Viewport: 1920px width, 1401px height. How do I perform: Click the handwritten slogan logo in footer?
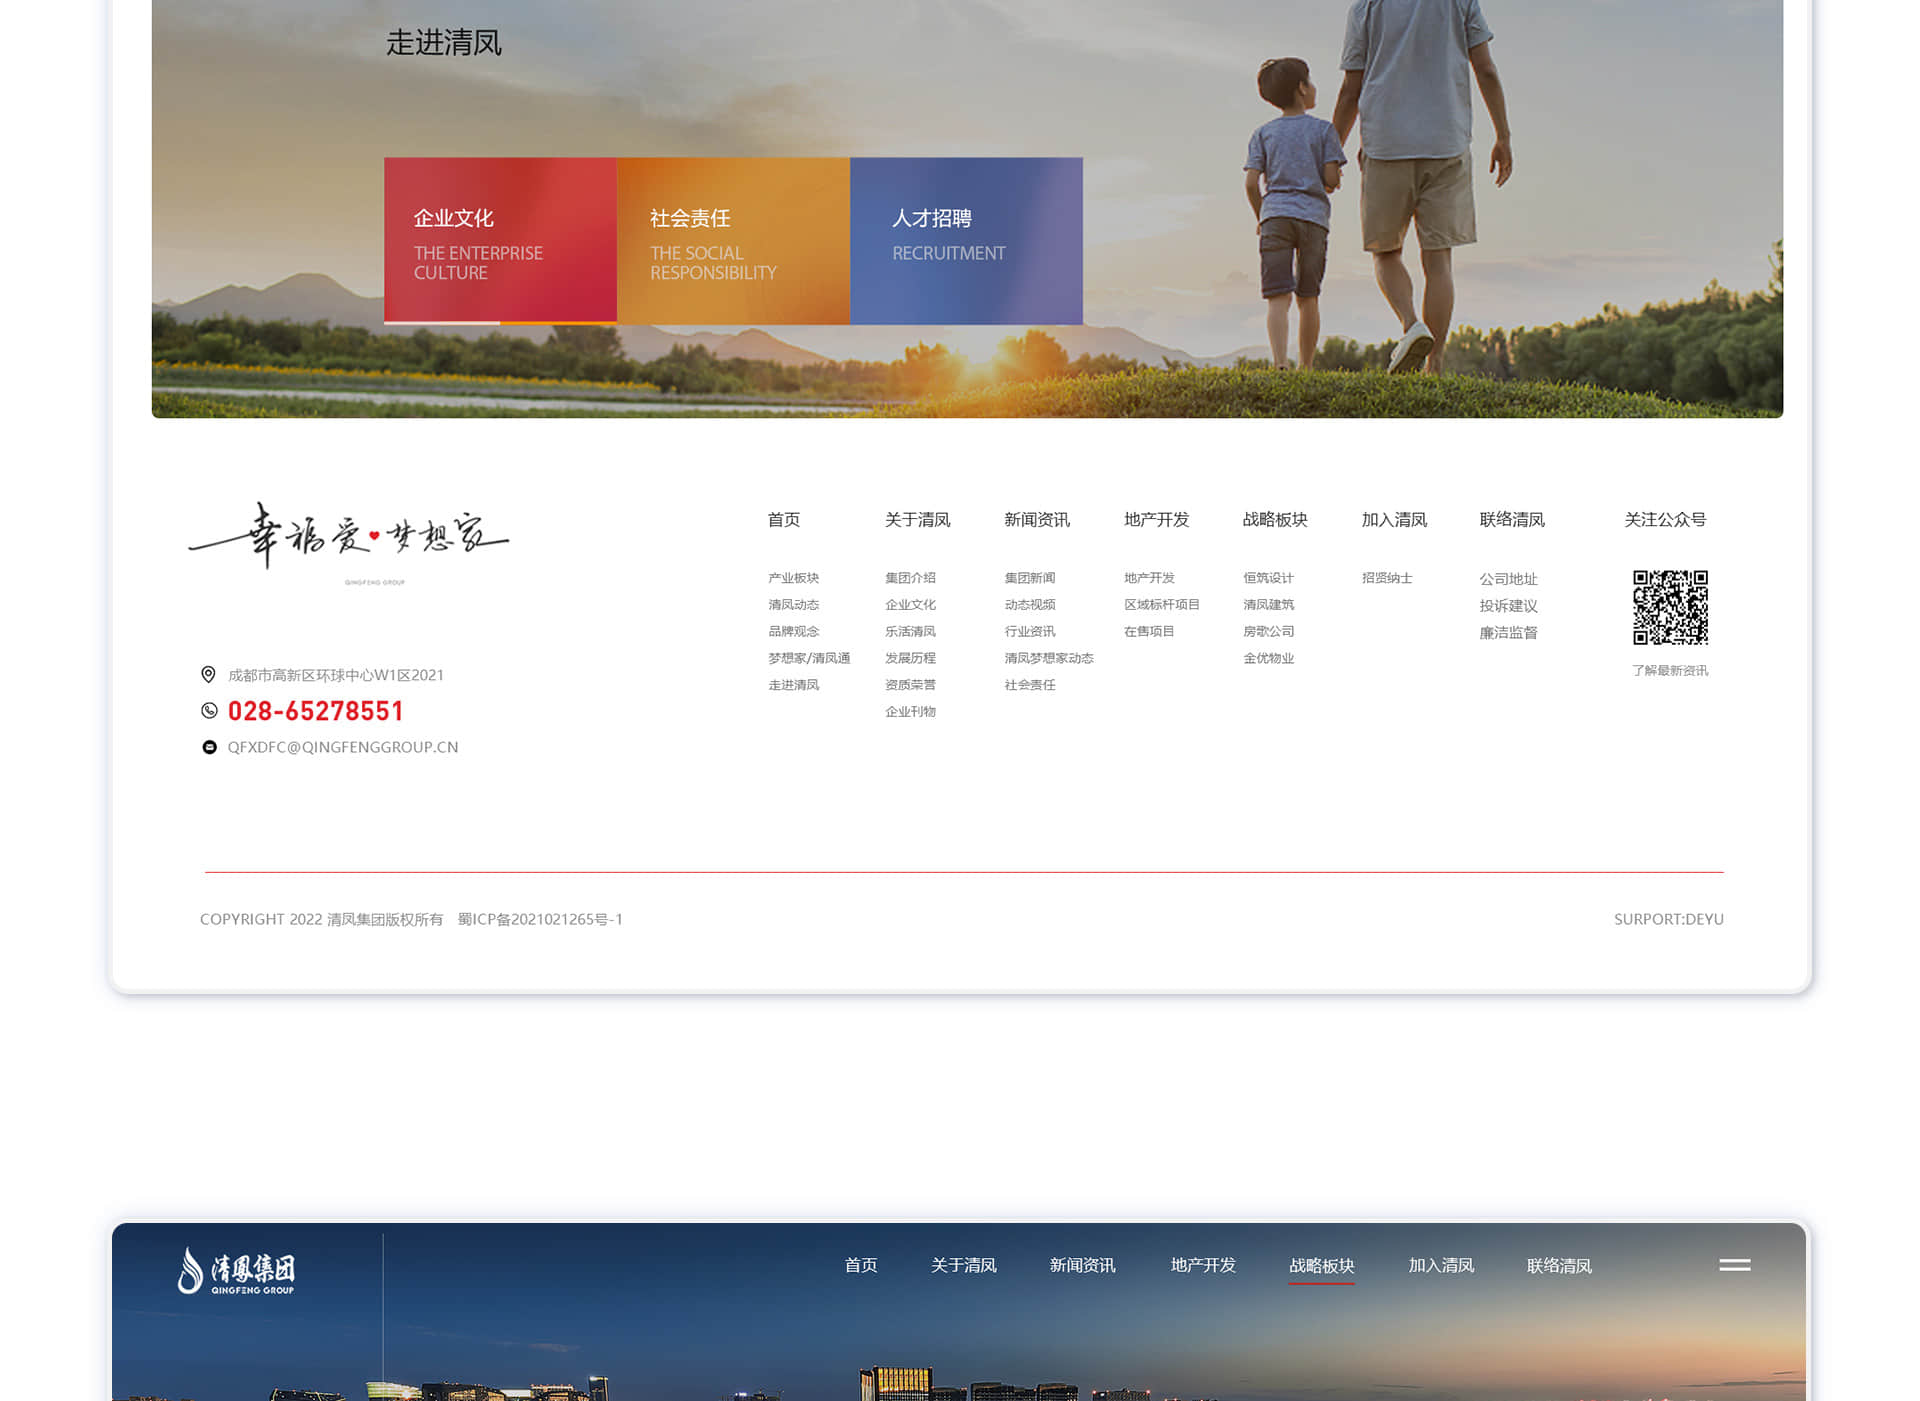349,540
